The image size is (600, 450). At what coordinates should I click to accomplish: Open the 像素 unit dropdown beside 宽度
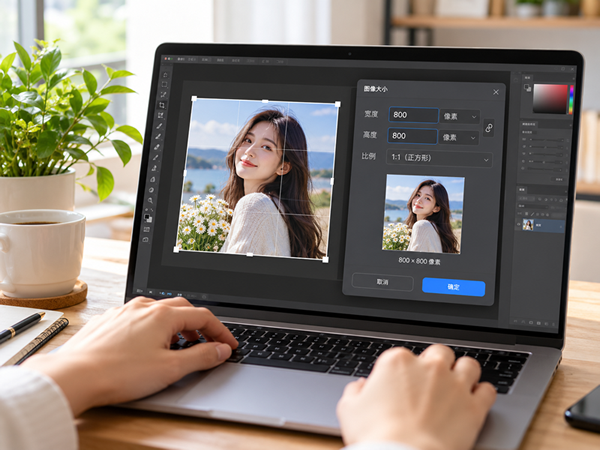tap(460, 117)
